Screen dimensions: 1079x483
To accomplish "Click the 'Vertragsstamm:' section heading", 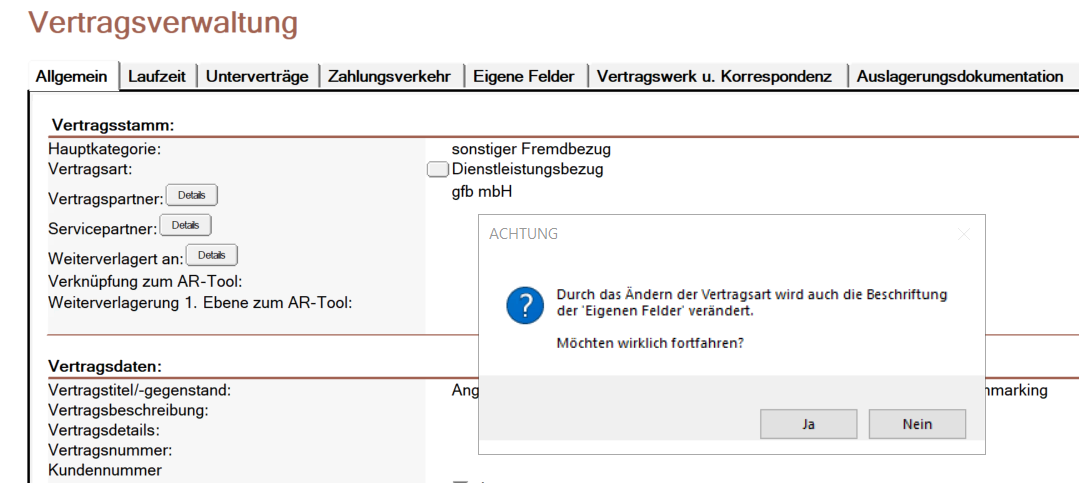I will [114, 125].
